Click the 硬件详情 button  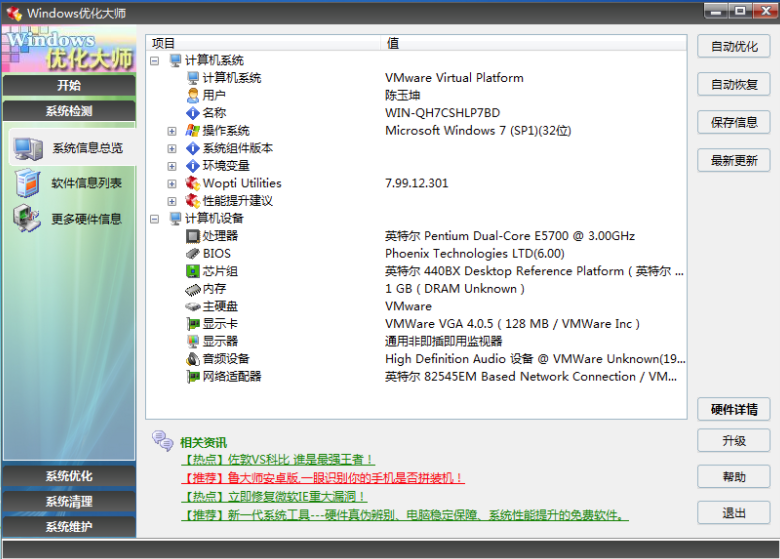pyautogui.click(x=734, y=409)
